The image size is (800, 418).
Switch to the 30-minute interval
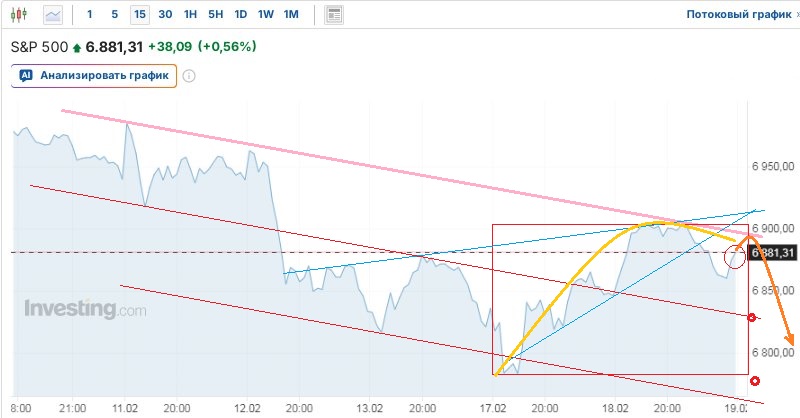165,15
